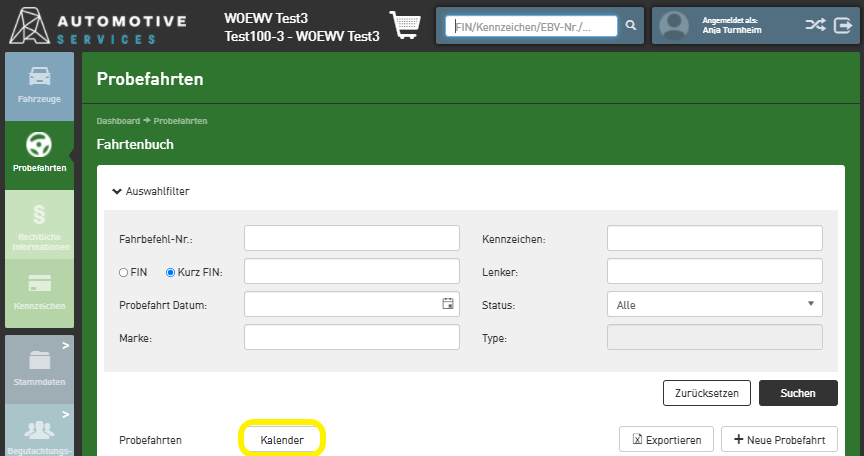The width and height of the screenshot is (864, 456).
Task: Select the FIN radio button
Action: click(124, 272)
